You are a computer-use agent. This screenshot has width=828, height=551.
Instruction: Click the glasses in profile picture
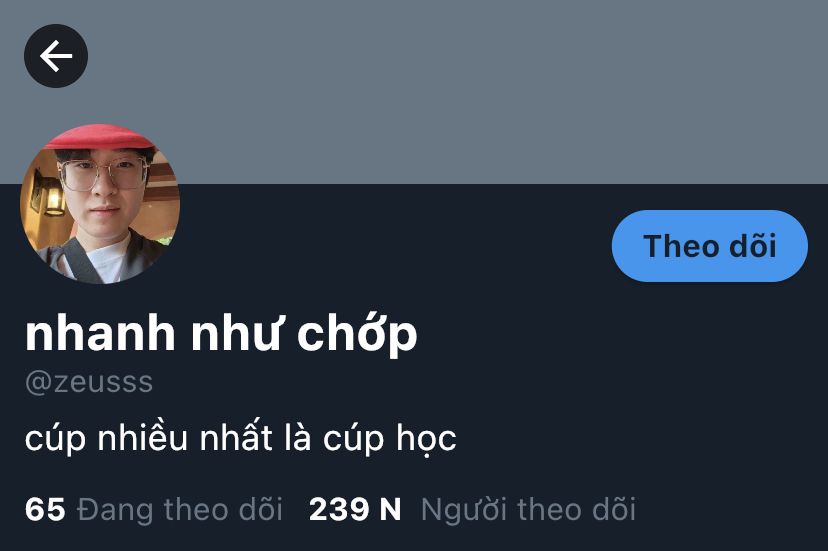point(104,174)
